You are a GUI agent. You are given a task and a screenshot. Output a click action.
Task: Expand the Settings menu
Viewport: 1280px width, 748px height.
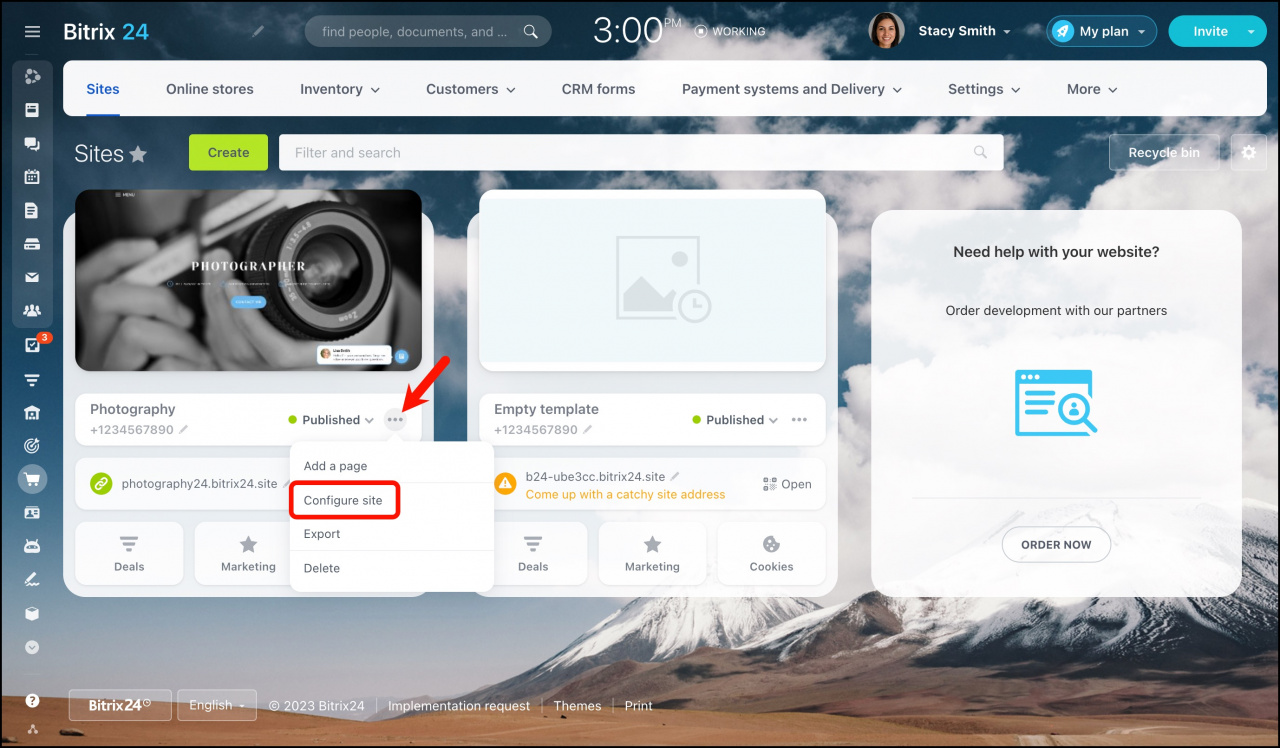[x=984, y=89]
